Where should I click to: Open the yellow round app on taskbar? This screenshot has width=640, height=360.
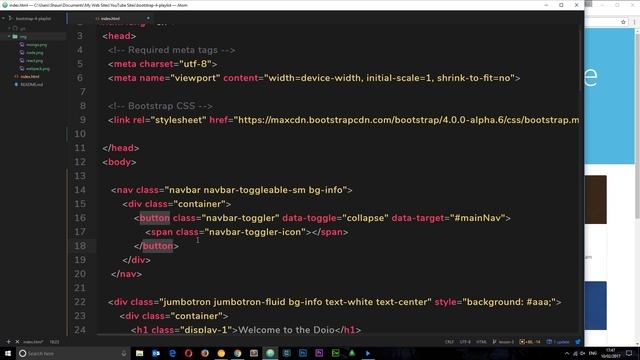[221, 353]
